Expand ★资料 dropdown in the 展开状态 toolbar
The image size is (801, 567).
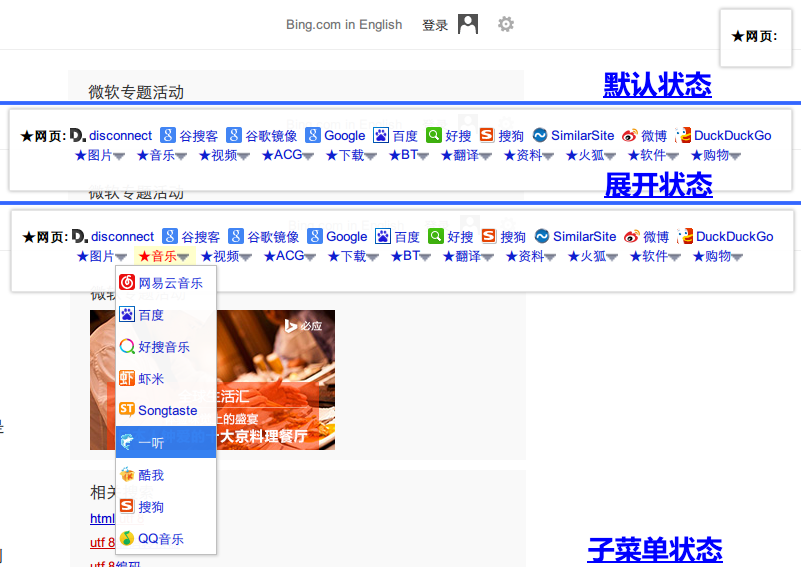pos(529,155)
